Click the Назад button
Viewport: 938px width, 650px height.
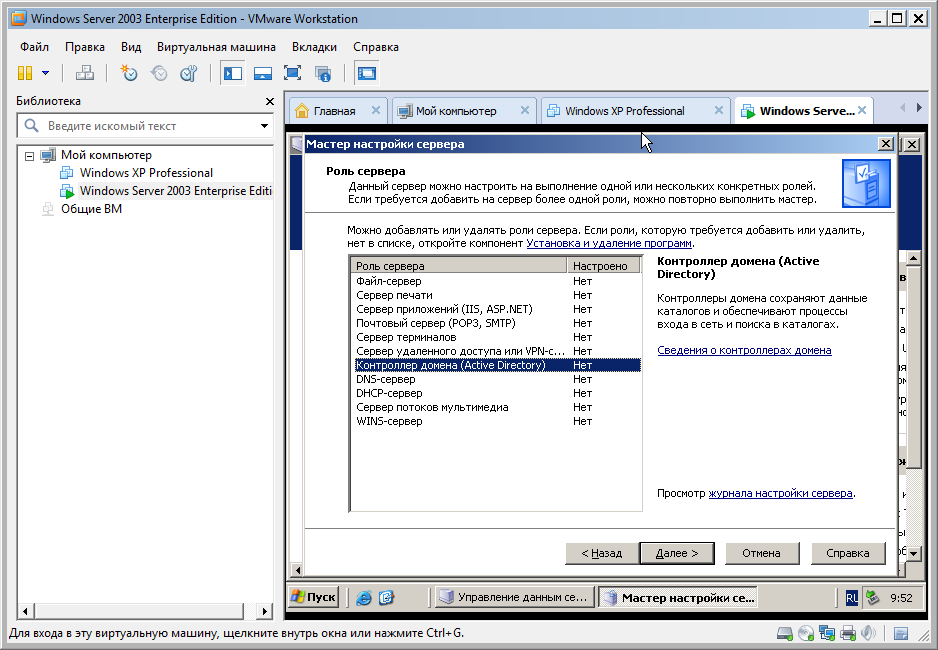pyautogui.click(x=602, y=553)
